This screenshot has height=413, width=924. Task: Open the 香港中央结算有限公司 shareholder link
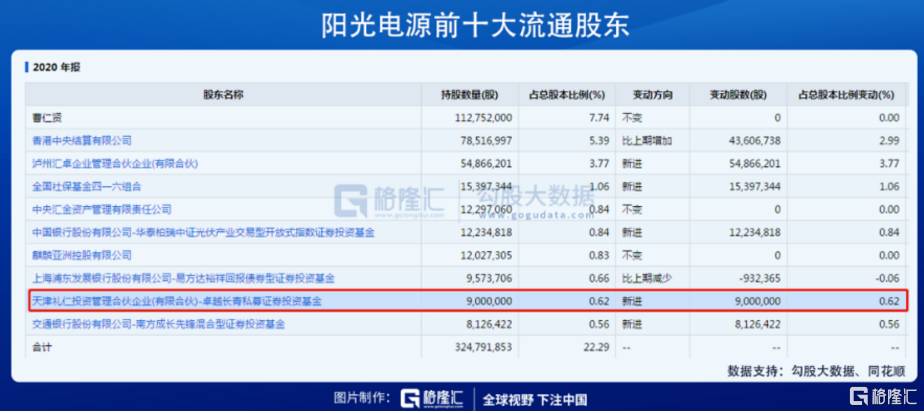point(81,141)
